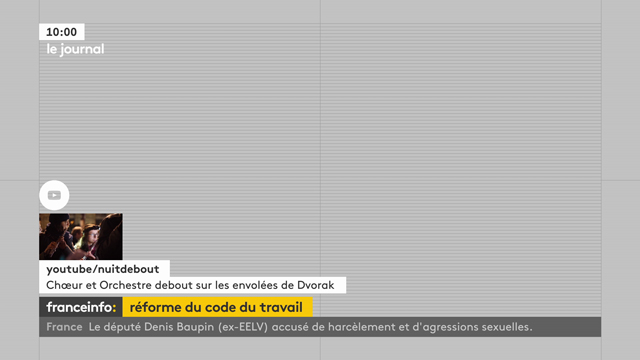Select the "France" ticker category label
Image resolution: width=640 pixels, height=360 pixels.
64,327
